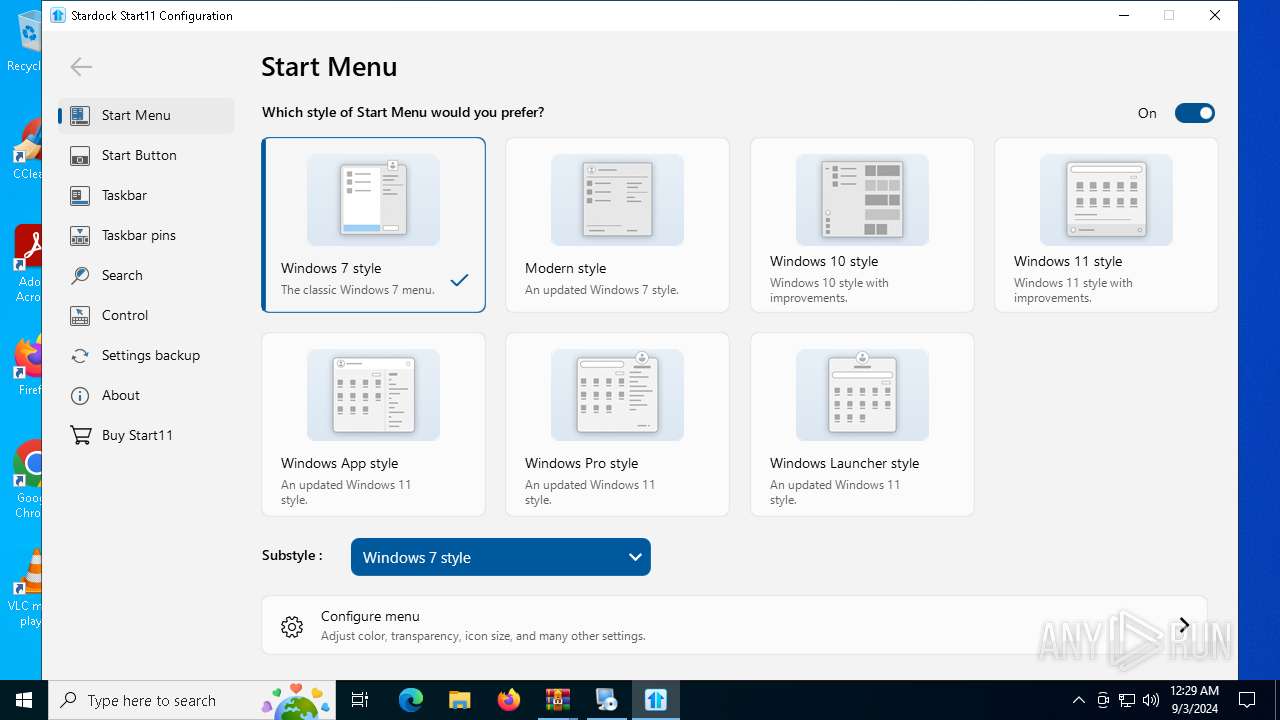The height and width of the screenshot is (720, 1280).
Task: Click the Start Button sidebar icon
Action: pos(80,155)
